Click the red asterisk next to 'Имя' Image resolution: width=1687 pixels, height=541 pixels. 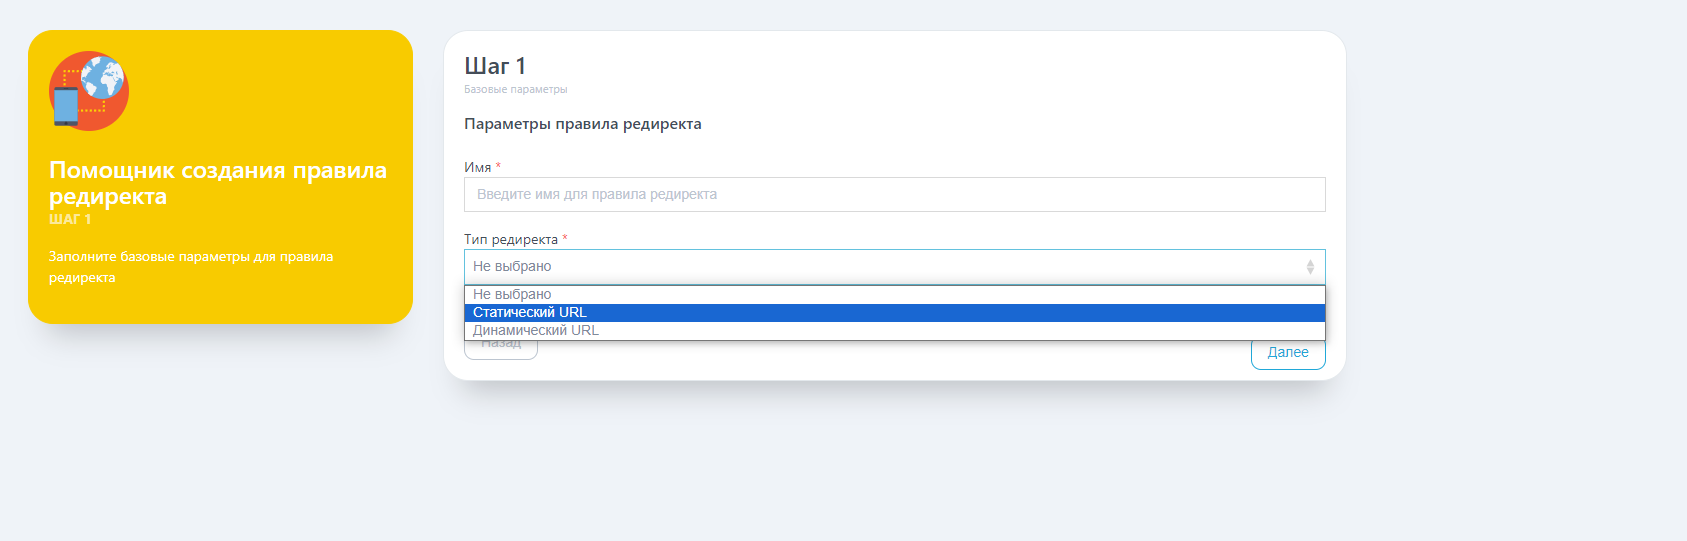click(x=498, y=166)
